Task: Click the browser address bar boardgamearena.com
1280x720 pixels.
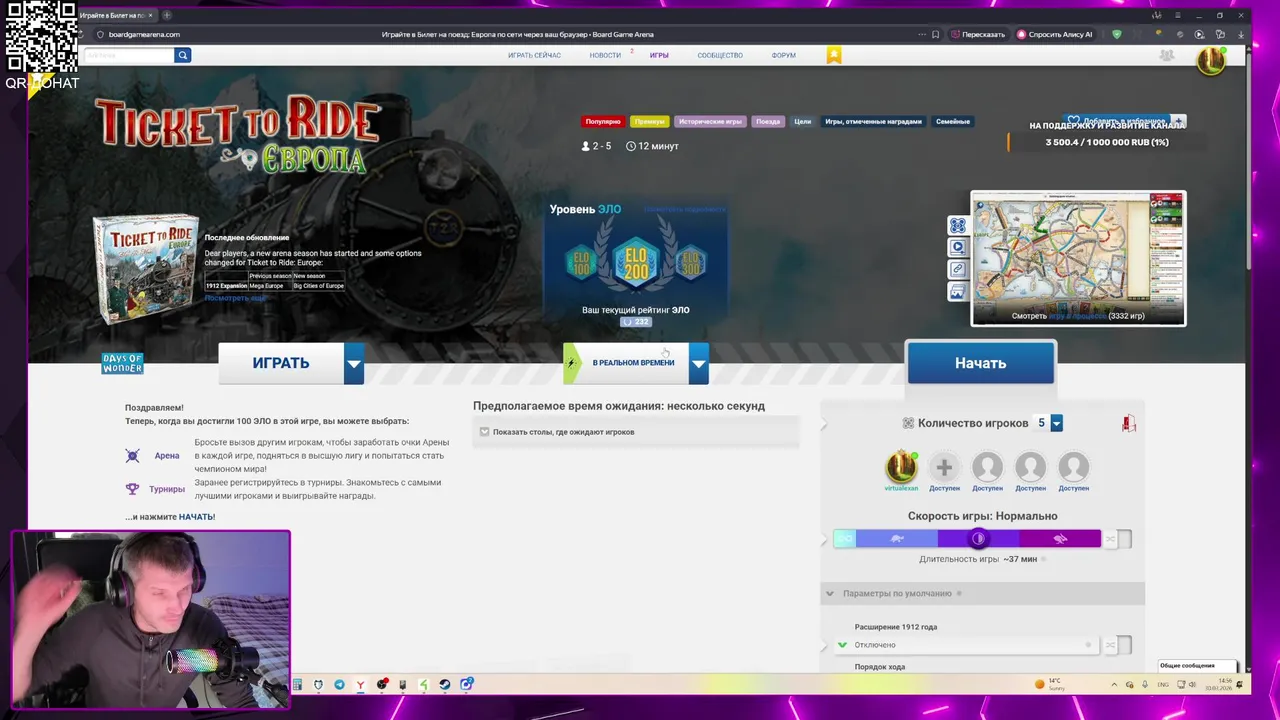Action: click(144, 34)
